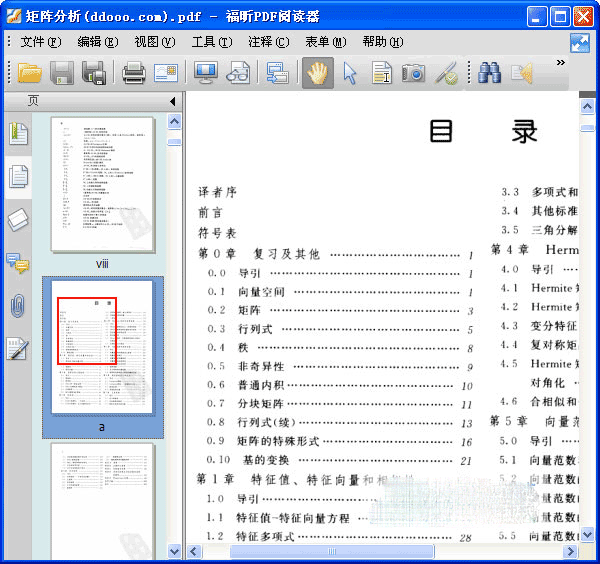Click contents entry 0.9 矩阵的特殊形式

pyautogui.click(x=341, y=442)
